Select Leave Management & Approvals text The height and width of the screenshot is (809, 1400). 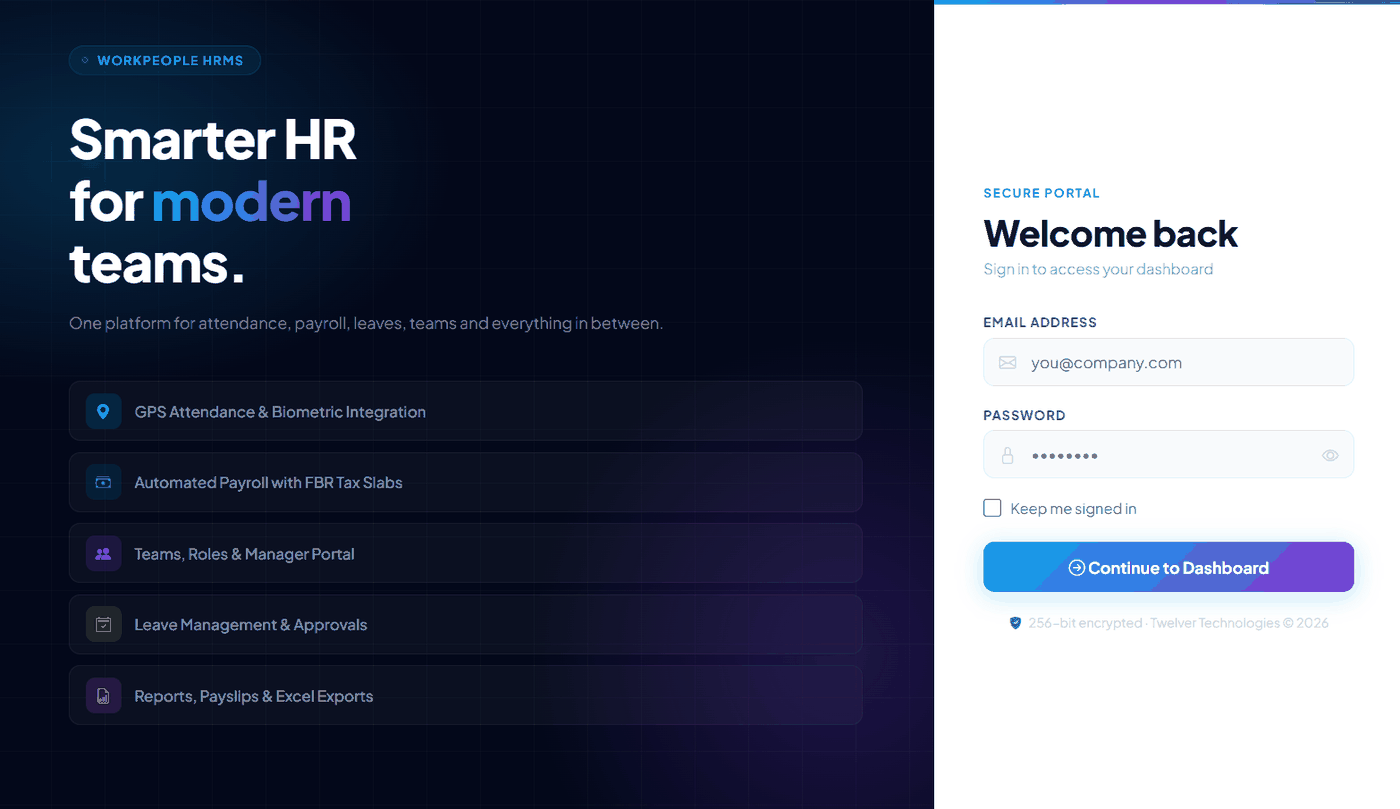click(x=251, y=625)
